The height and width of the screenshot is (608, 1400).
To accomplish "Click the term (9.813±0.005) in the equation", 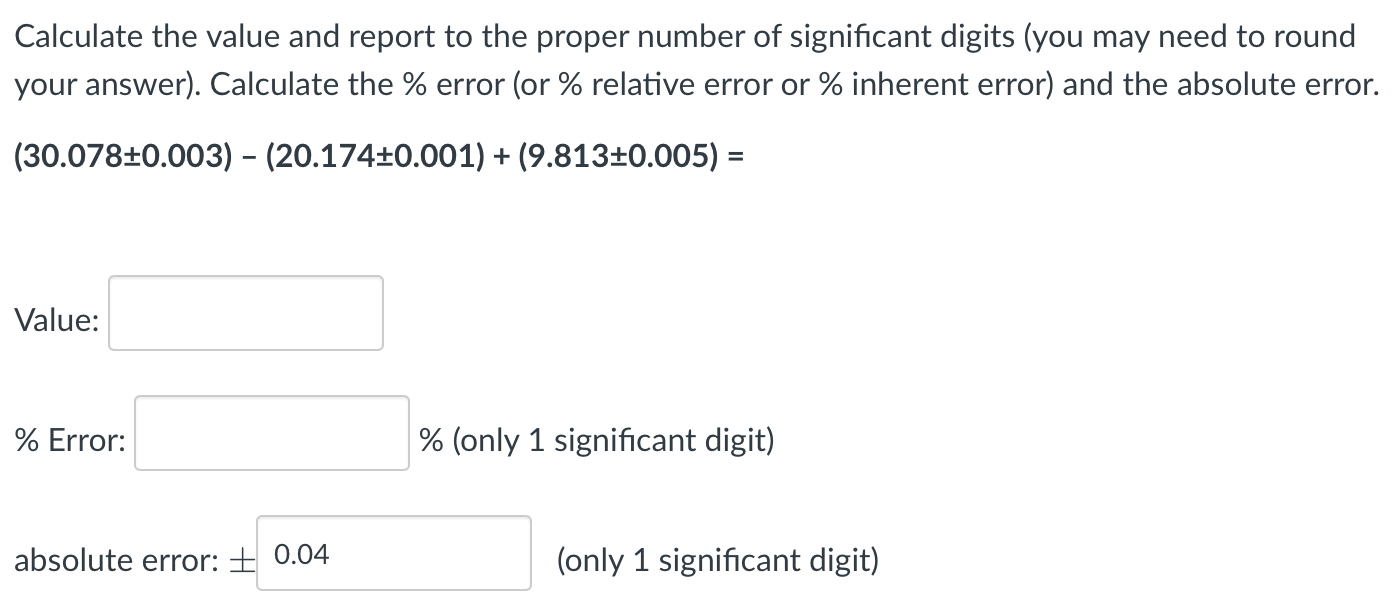I will point(622,158).
